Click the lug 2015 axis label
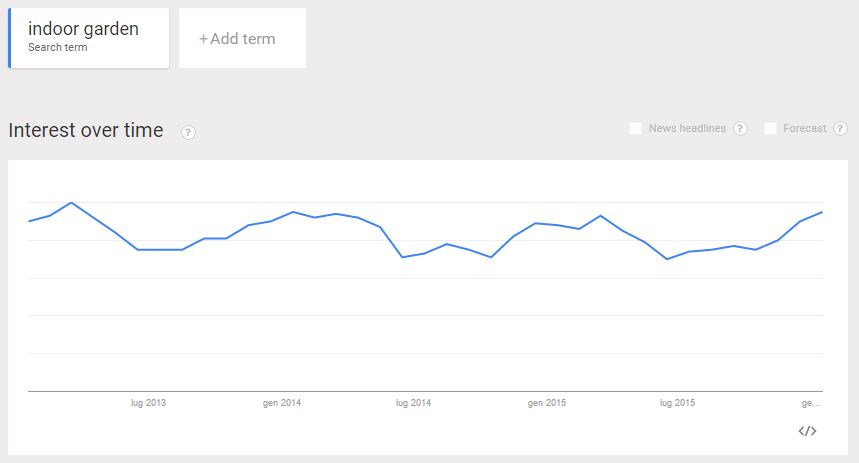This screenshot has width=859, height=463. (x=677, y=403)
